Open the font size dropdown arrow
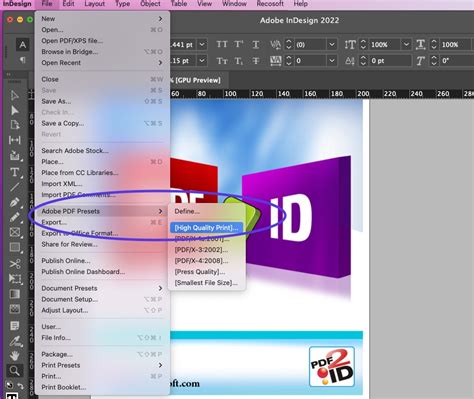474x399 pixels. pos(202,44)
